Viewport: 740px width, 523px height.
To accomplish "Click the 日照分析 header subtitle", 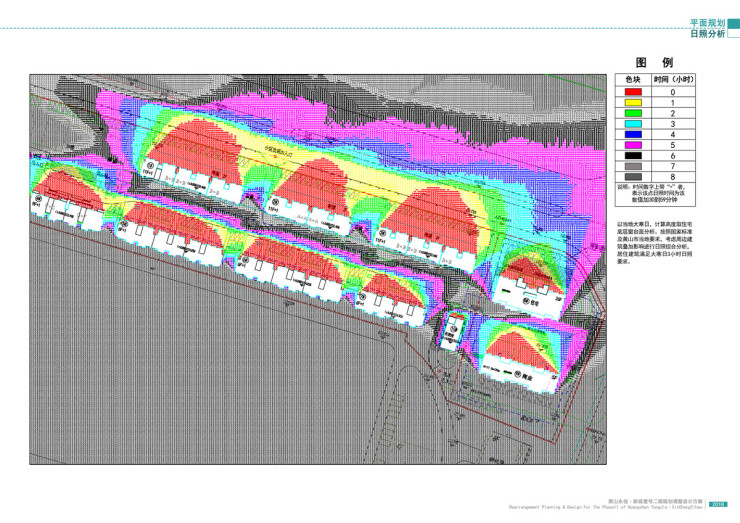I will click(707, 33).
